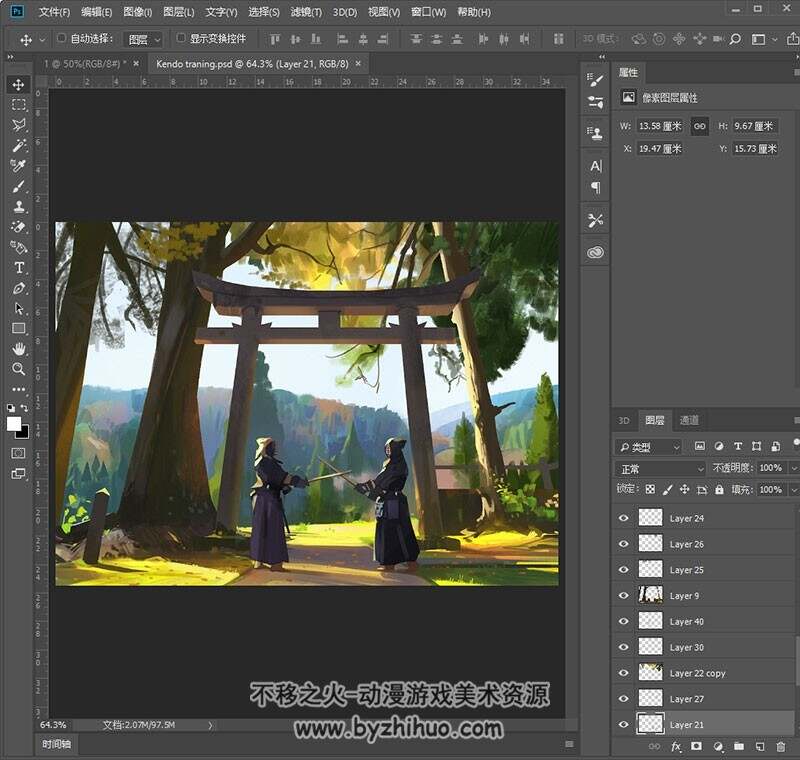
Task: Select Layer 27 thumbnail
Action: (x=651, y=699)
